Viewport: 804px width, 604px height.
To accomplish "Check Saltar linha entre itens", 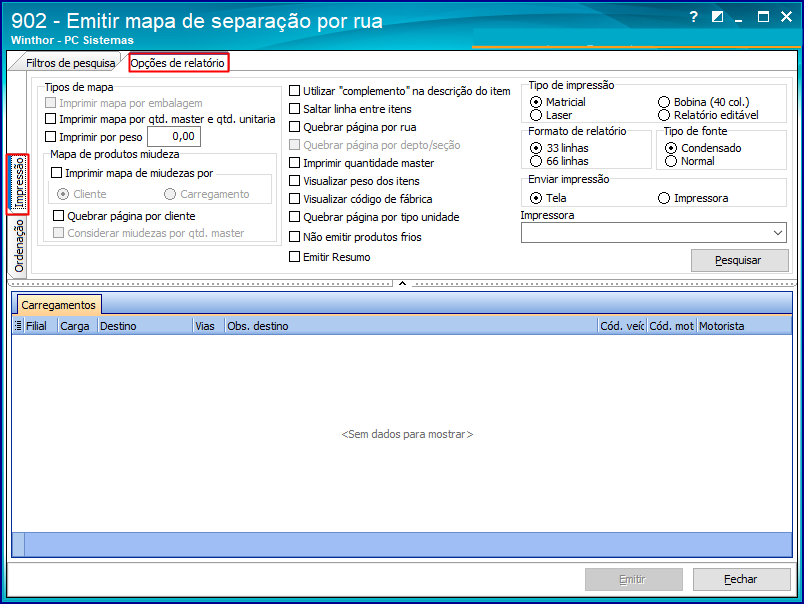I will tap(294, 109).
